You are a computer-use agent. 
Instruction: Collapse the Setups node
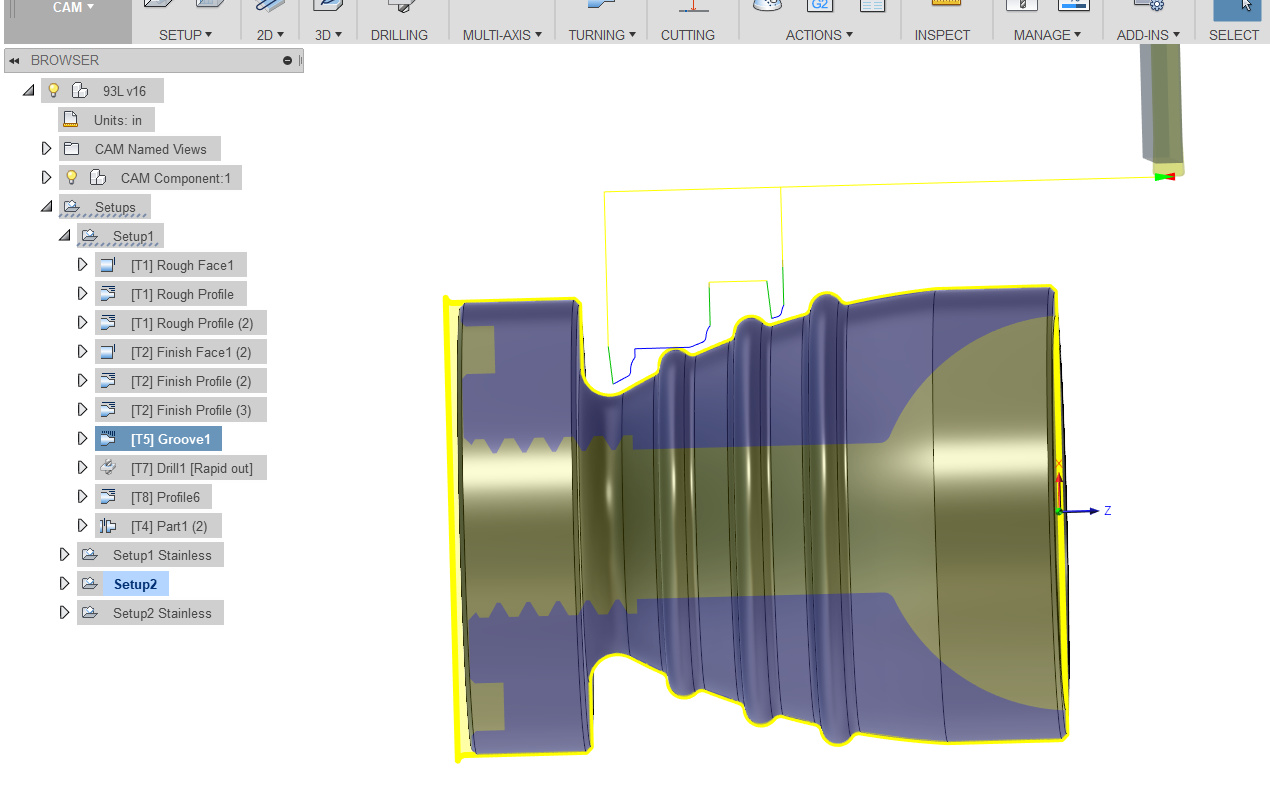click(46, 207)
